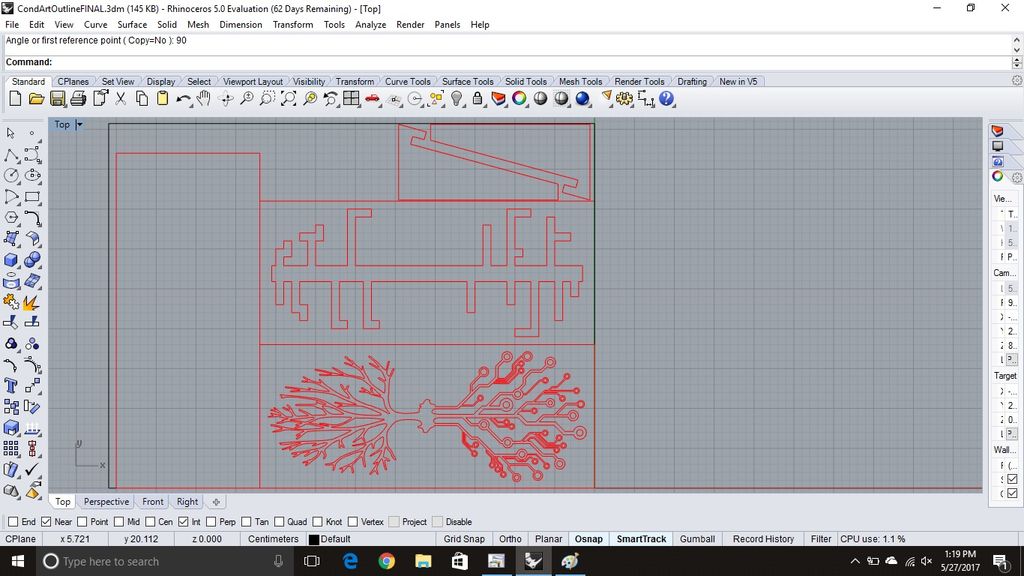Screen dimensions: 1024x576
Task: Click the Zoom Extents magnifier icon
Action: point(288,99)
